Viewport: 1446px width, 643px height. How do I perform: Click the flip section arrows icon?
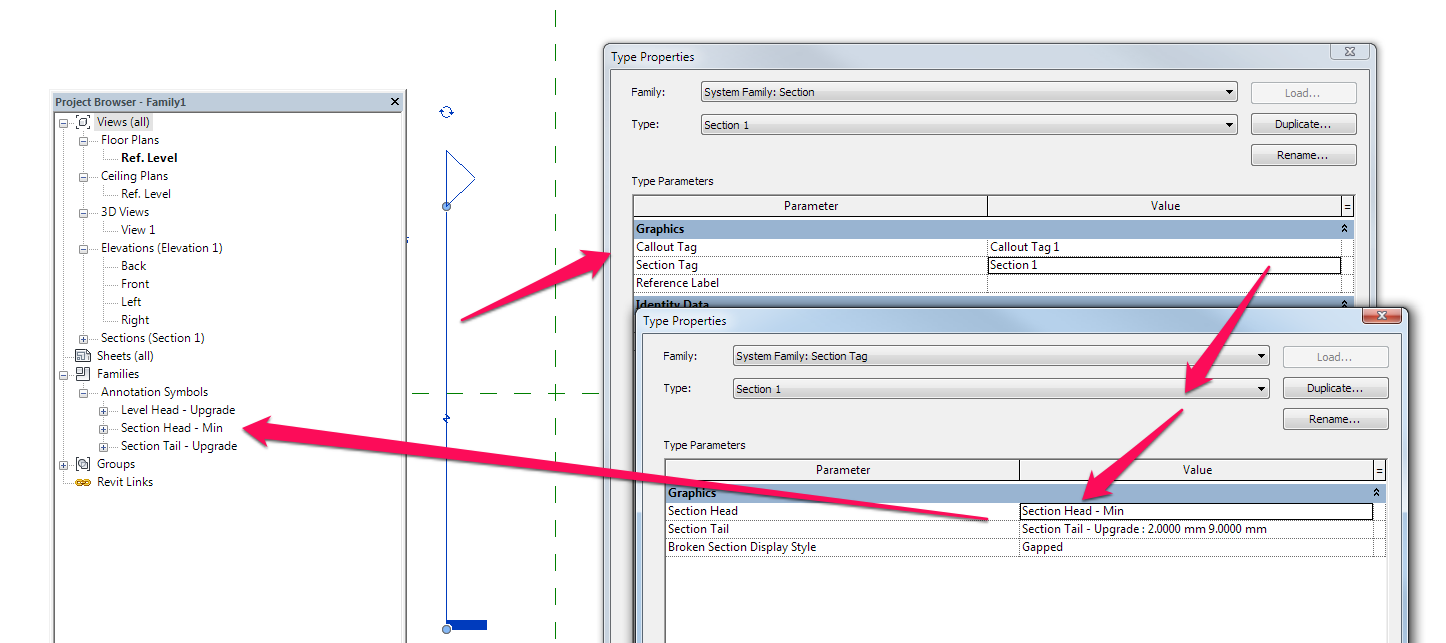(x=447, y=112)
